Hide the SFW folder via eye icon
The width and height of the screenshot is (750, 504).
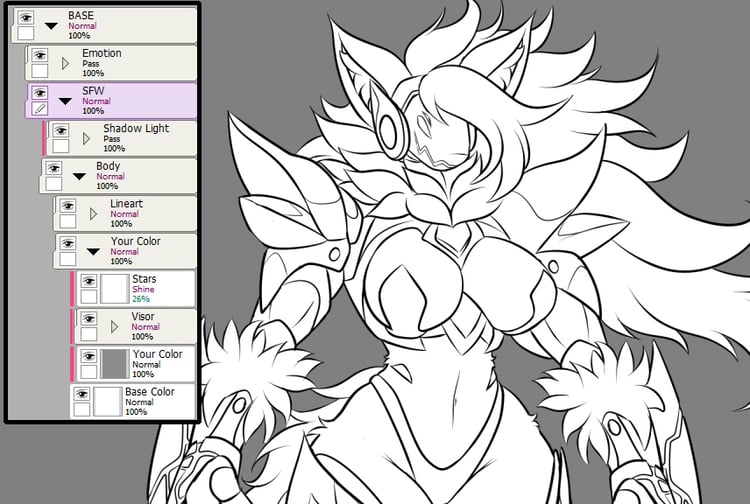[40, 93]
